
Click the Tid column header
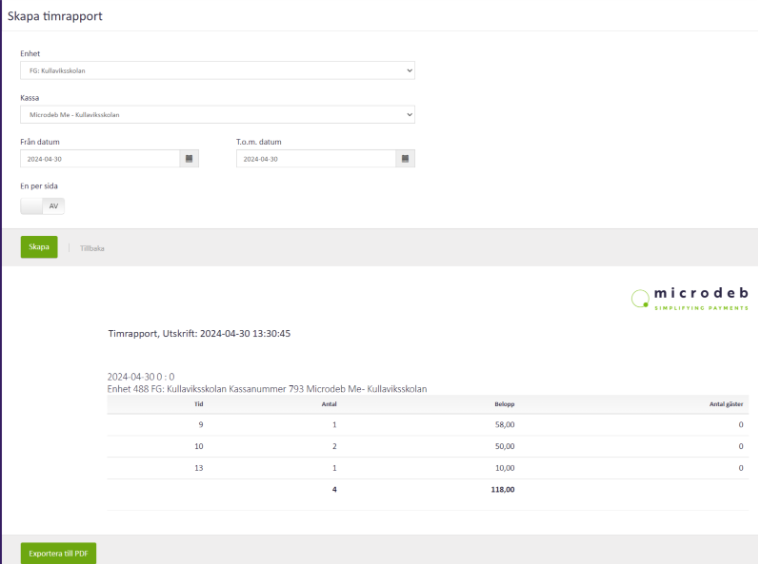(198, 405)
